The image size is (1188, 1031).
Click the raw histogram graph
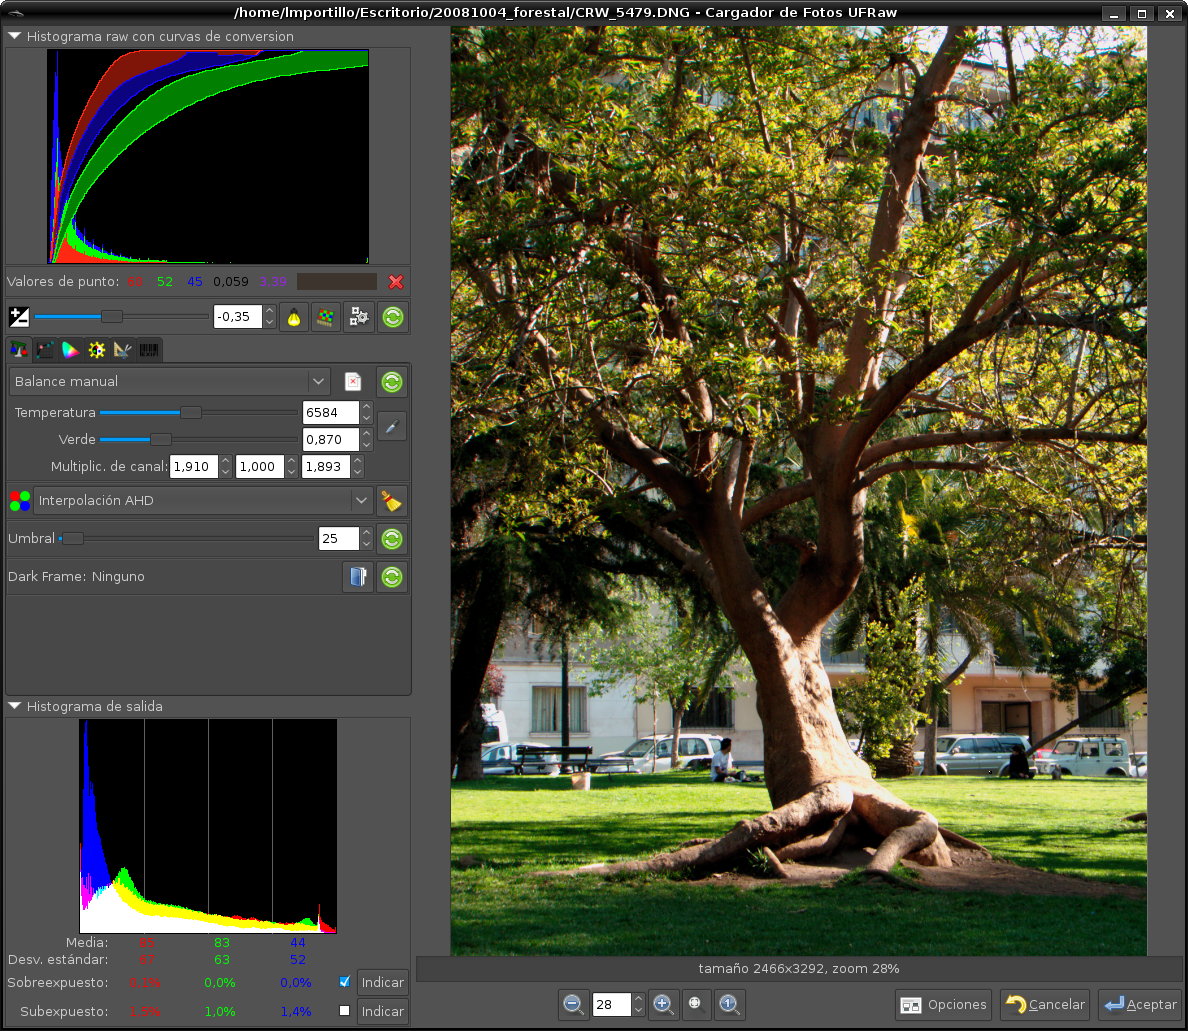(x=208, y=157)
